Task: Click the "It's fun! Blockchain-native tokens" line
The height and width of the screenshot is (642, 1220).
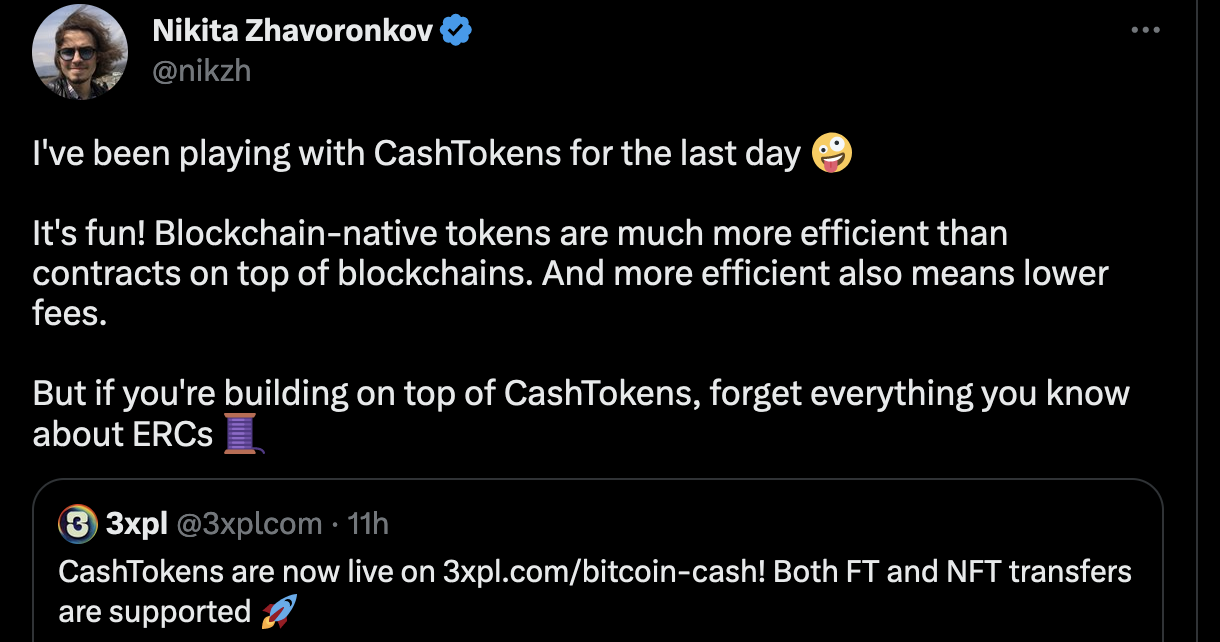Action: (x=520, y=234)
